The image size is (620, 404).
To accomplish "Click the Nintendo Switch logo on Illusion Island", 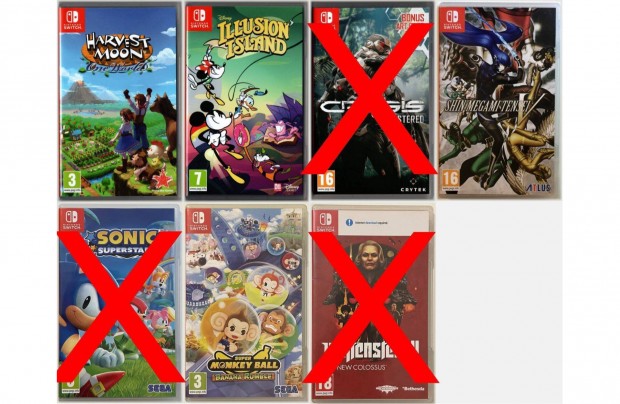I will click(199, 19).
